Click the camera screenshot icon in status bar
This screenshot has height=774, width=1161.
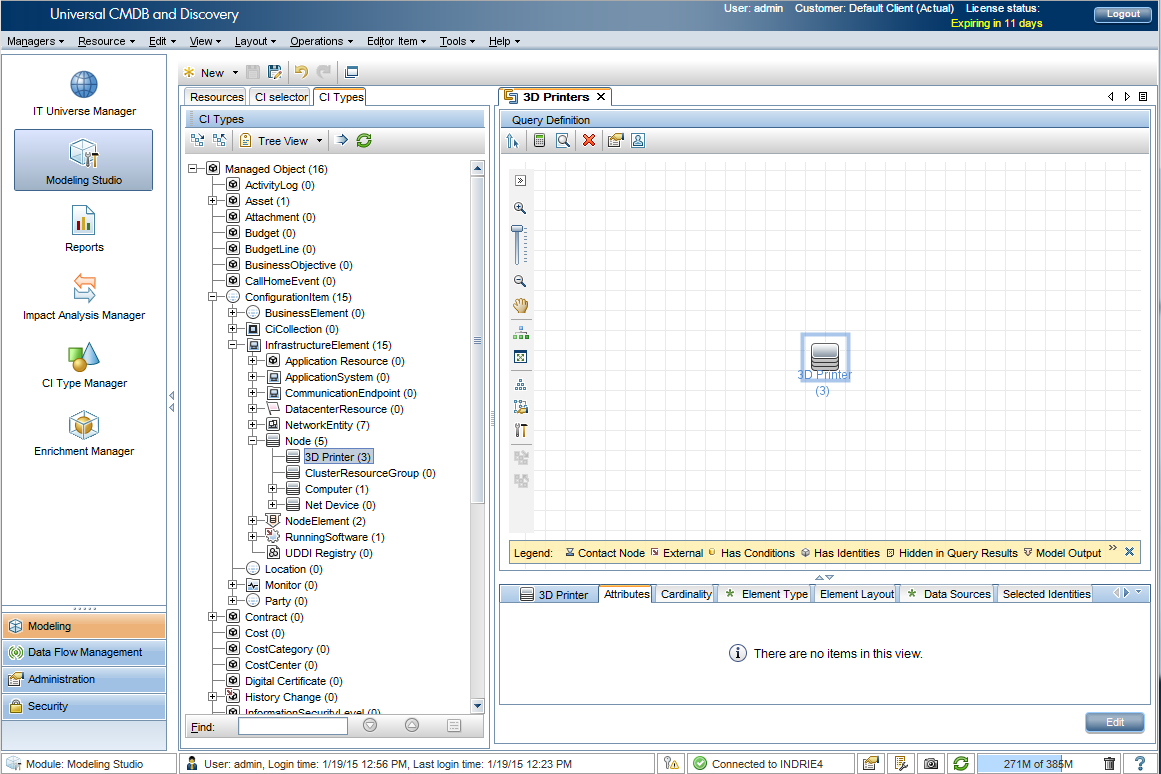tap(931, 763)
